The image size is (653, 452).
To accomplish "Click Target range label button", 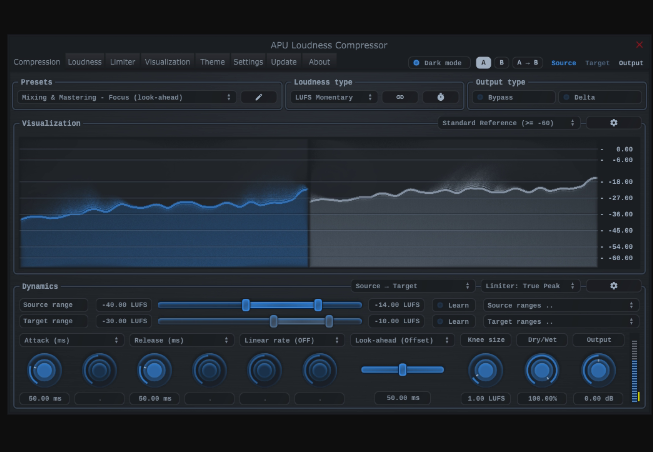I will tap(53, 321).
